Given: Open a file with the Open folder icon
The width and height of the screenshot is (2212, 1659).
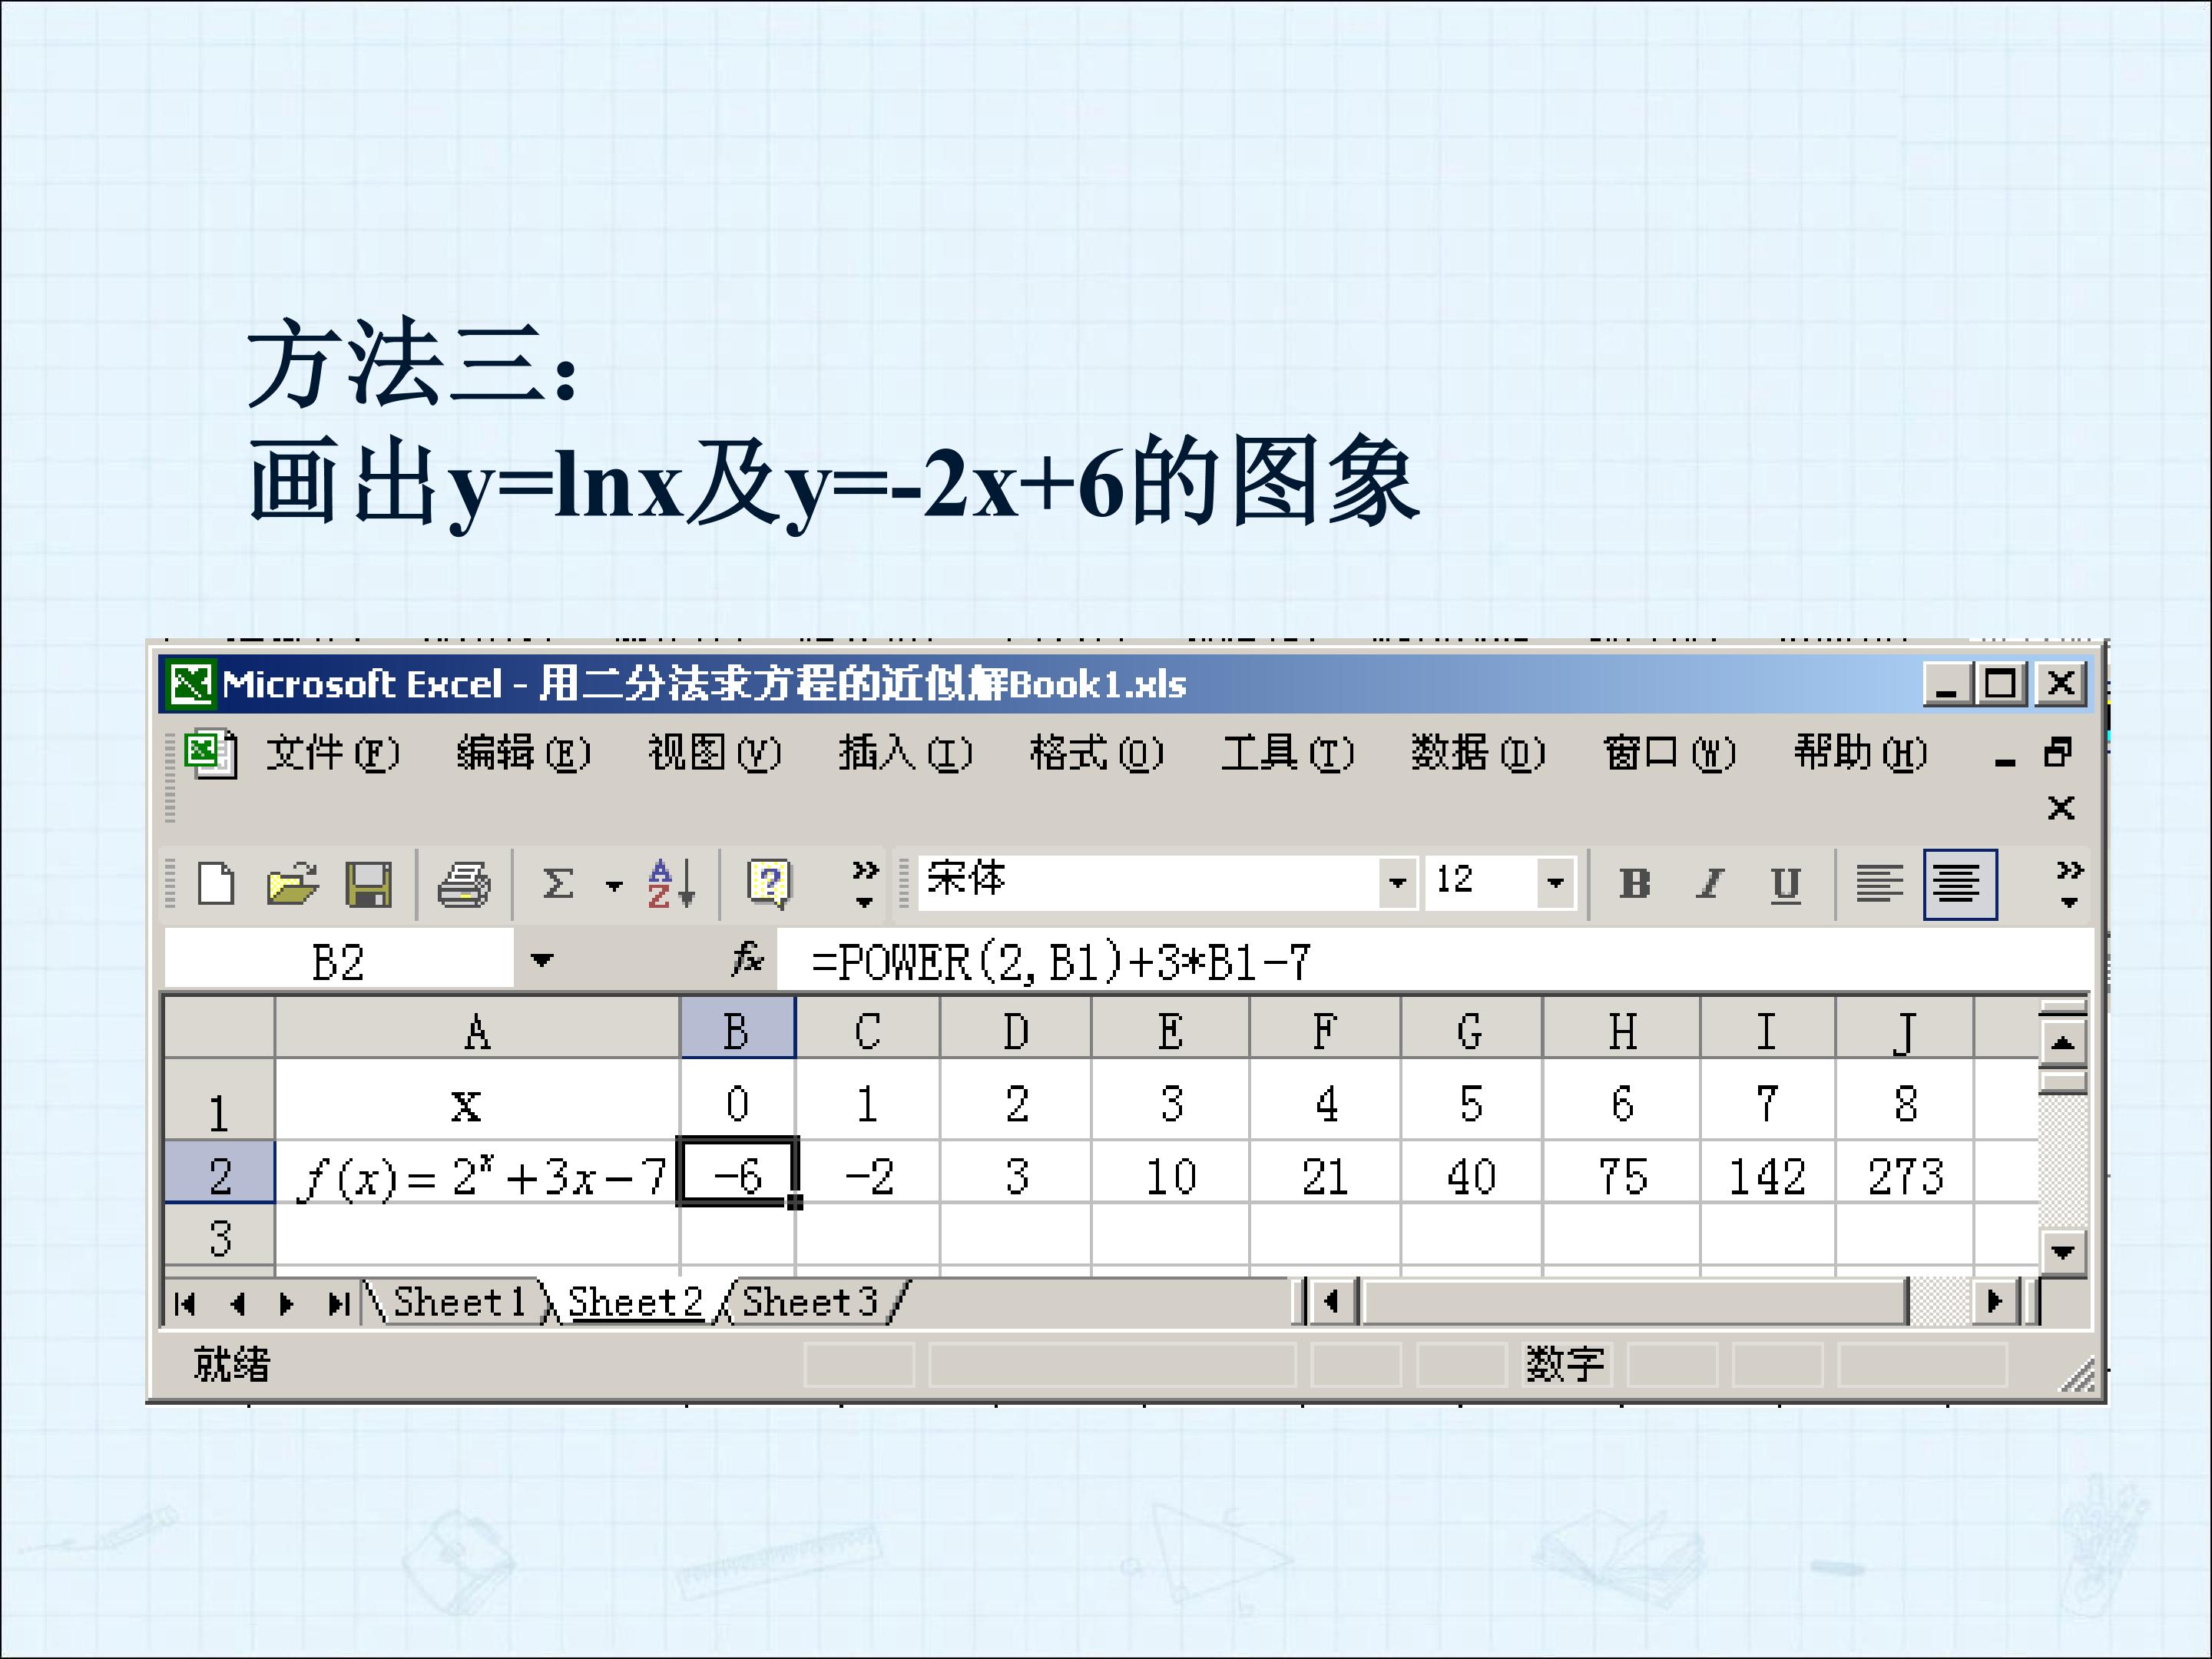Looking at the screenshot, I should tap(292, 884).
